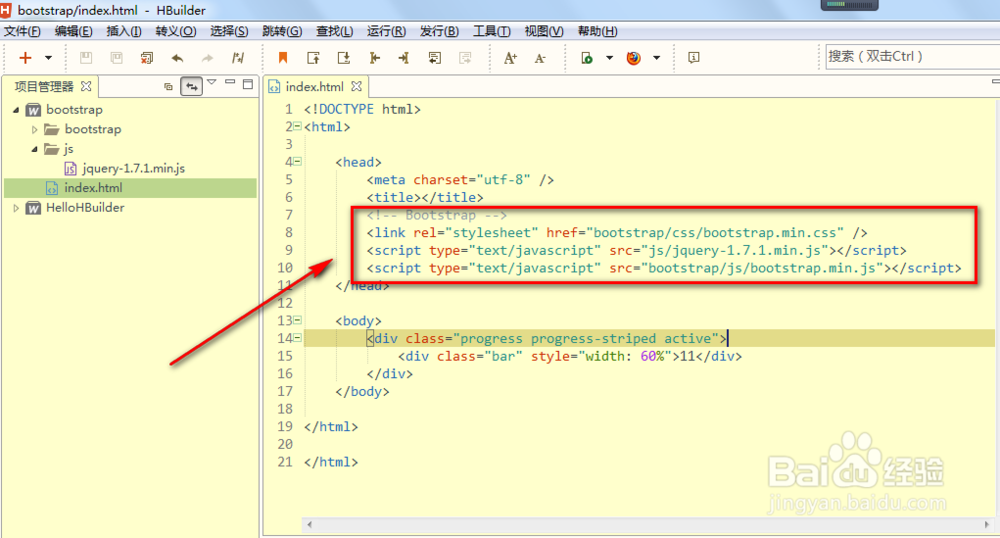Collapse code fold at line 14 div

[x=297, y=338]
